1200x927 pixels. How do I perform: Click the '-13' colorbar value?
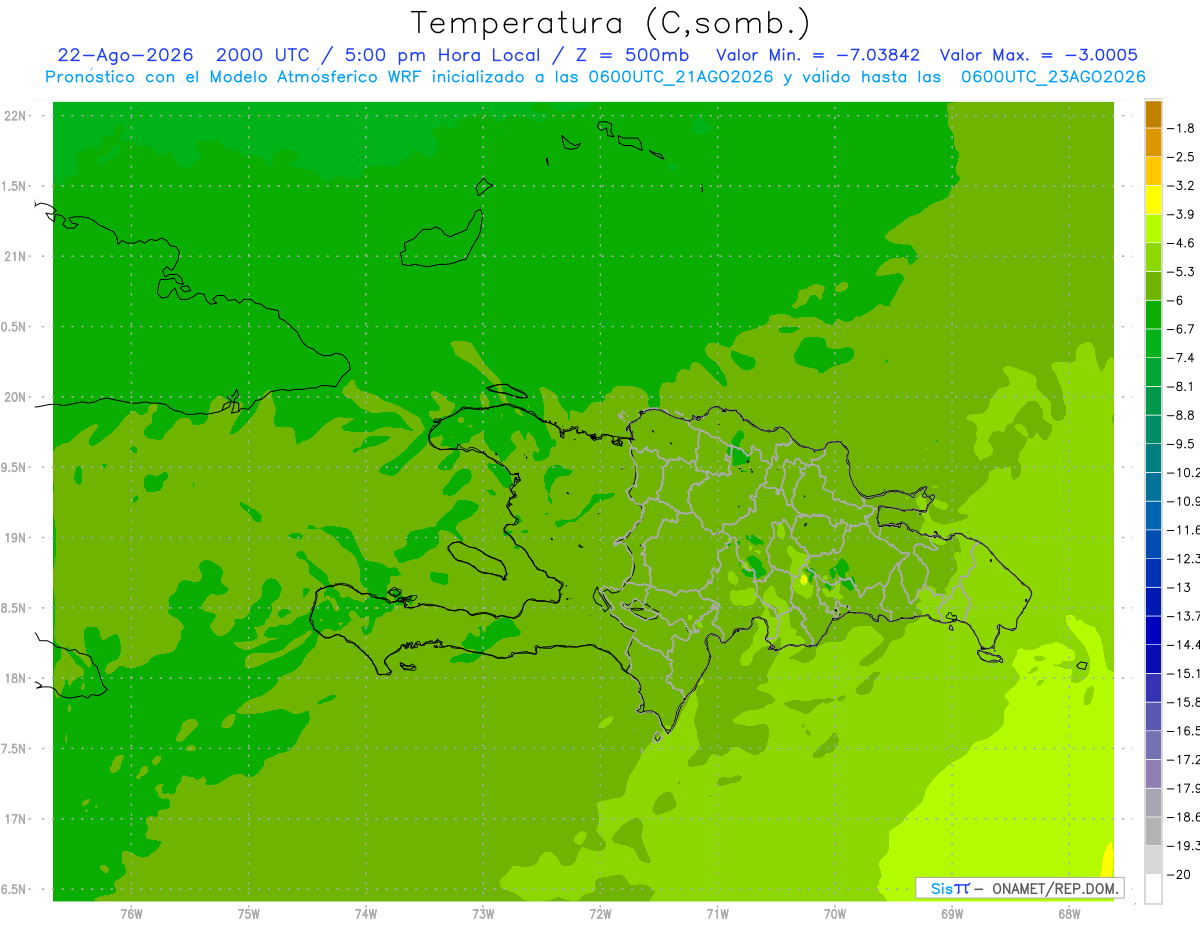(1180, 587)
